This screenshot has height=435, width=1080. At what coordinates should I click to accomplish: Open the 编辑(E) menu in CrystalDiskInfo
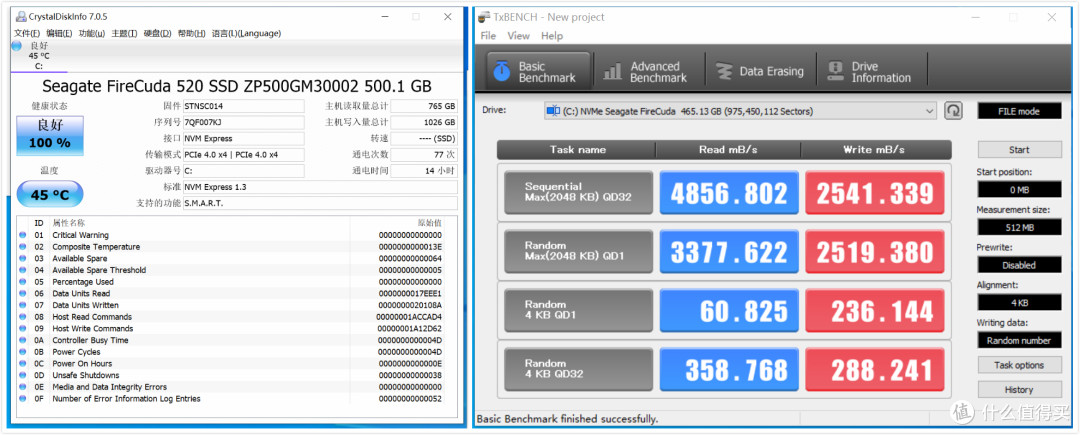click(x=59, y=33)
